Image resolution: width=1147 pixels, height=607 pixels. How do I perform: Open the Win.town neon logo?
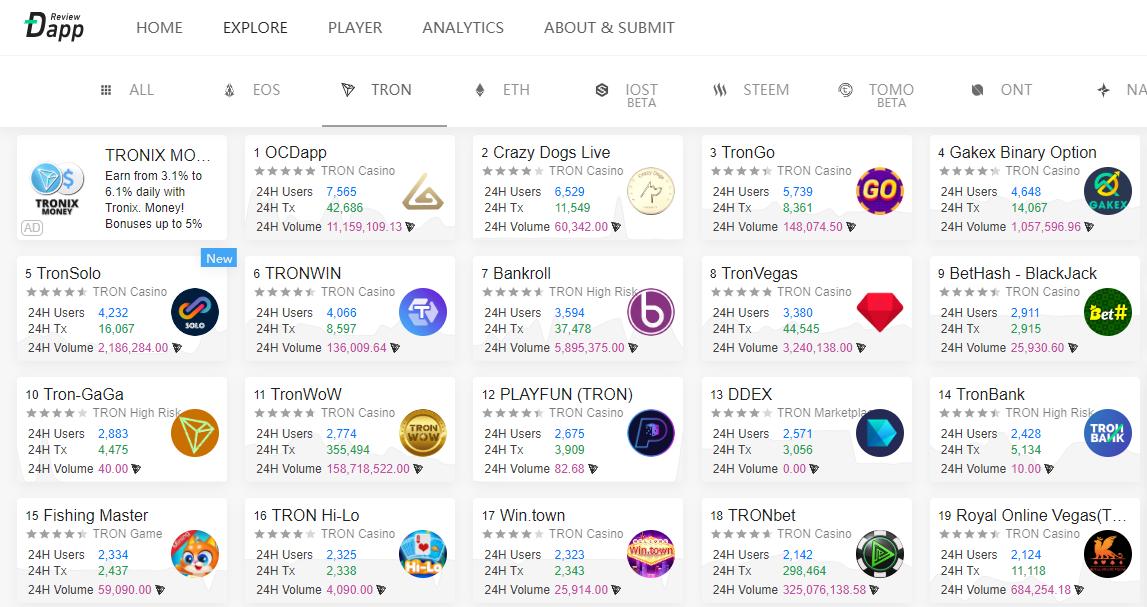[651, 554]
